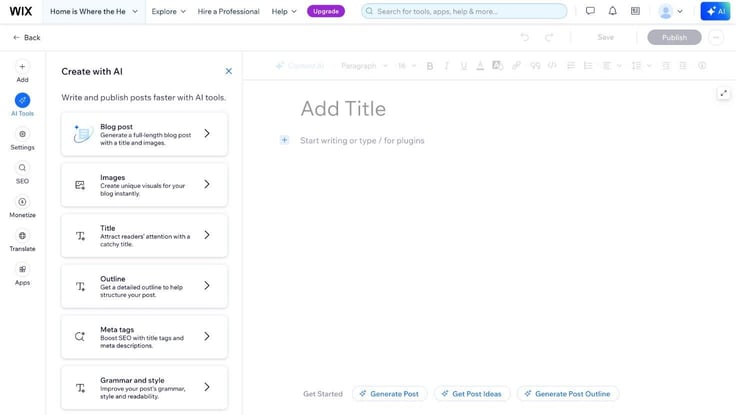Increase indent of text

[x=683, y=66]
